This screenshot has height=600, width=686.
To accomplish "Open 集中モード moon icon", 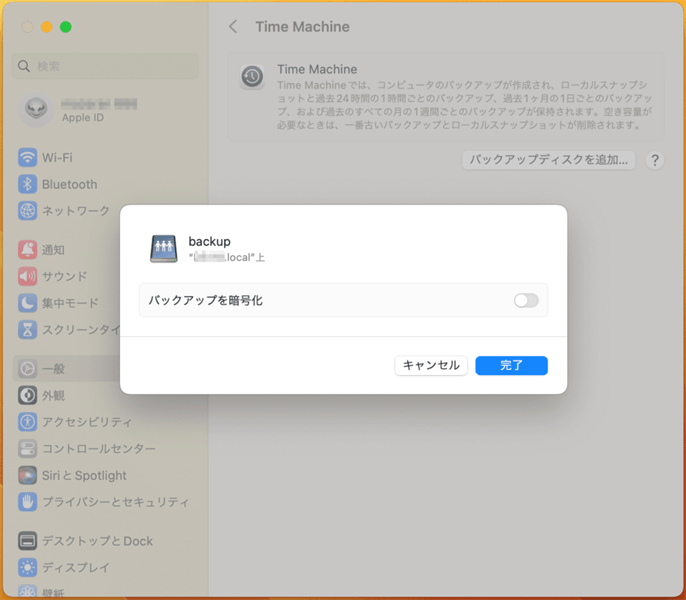I will point(27,303).
